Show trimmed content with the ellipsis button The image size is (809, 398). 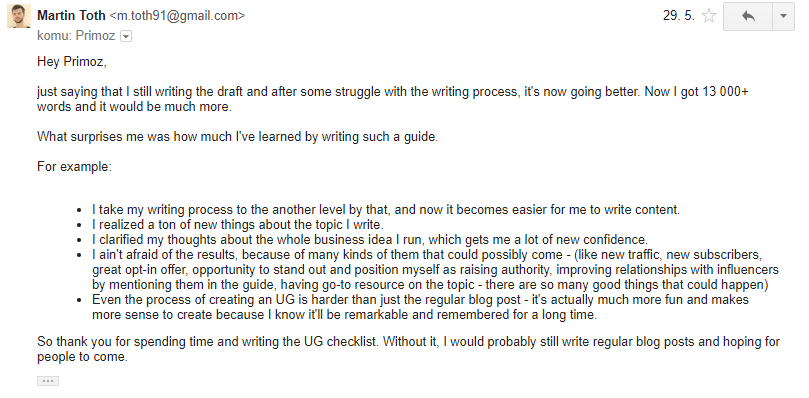coord(48,381)
